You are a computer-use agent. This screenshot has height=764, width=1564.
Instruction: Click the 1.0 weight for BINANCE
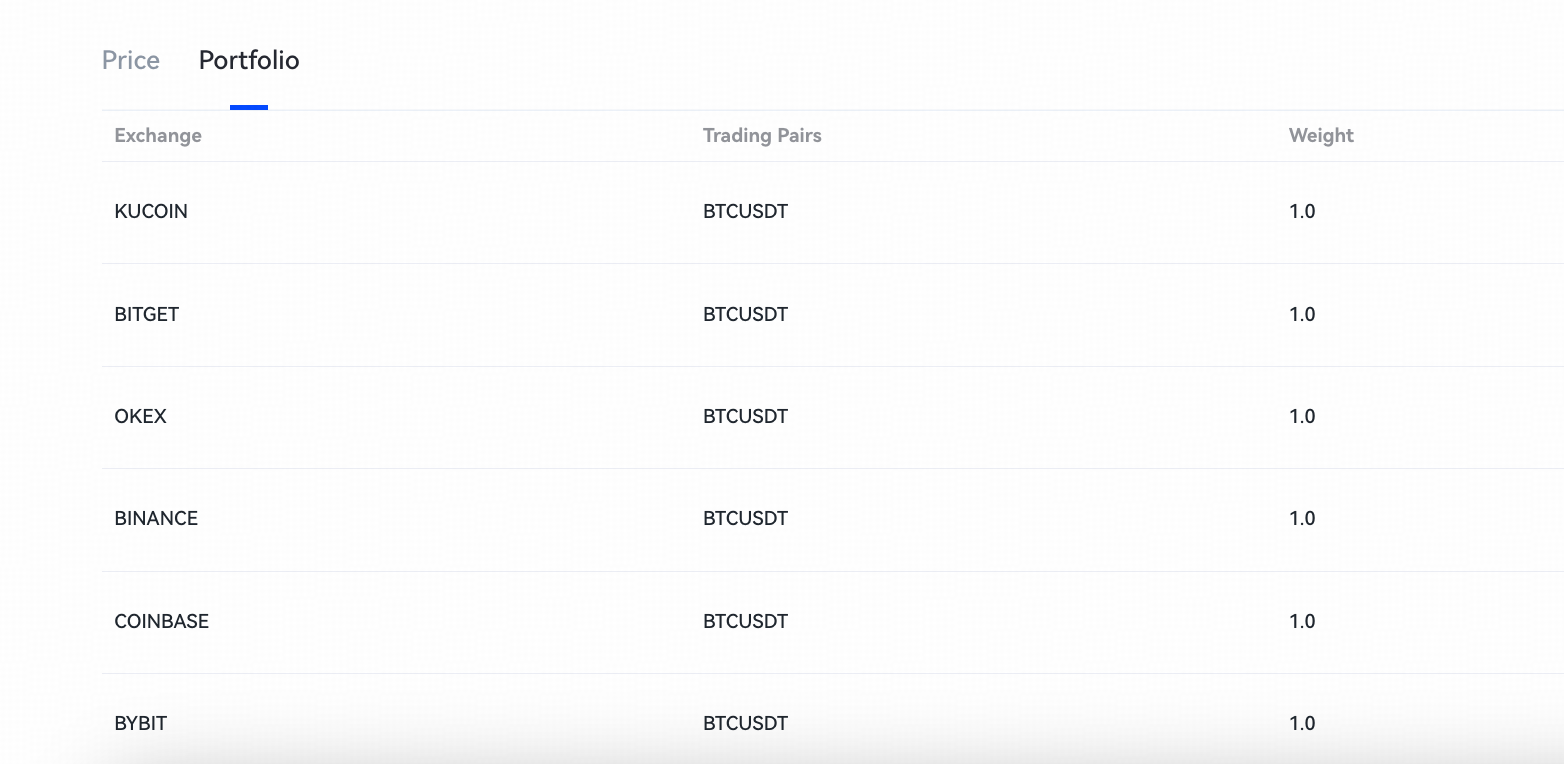pos(1302,518)
